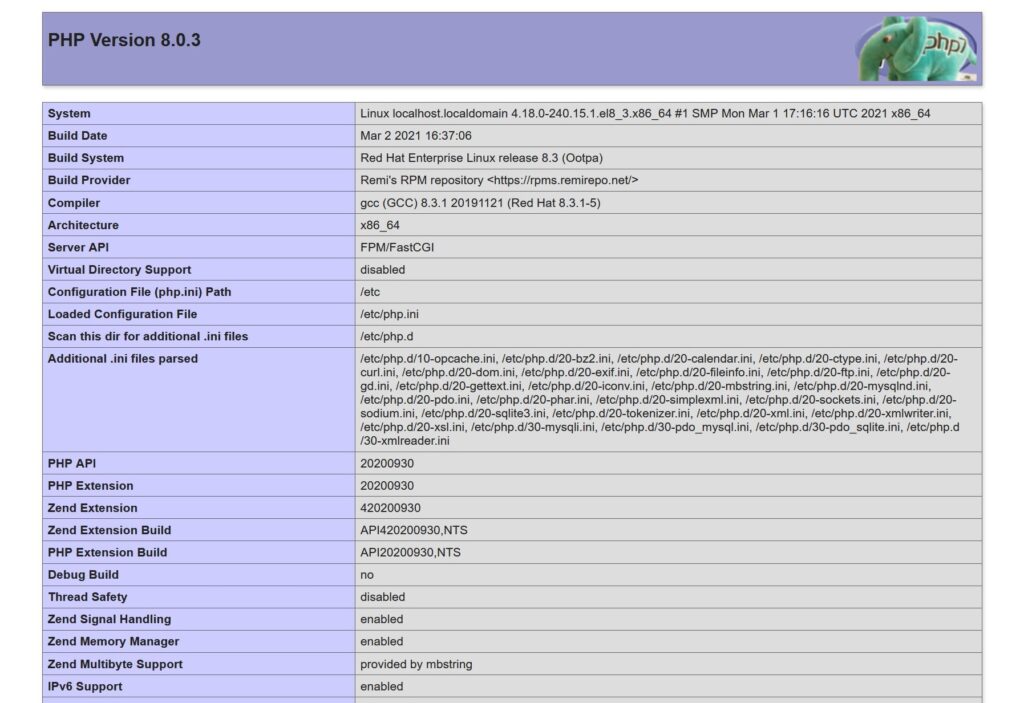Select the 'x86_64' architecture value

click(x=380, y=225)
